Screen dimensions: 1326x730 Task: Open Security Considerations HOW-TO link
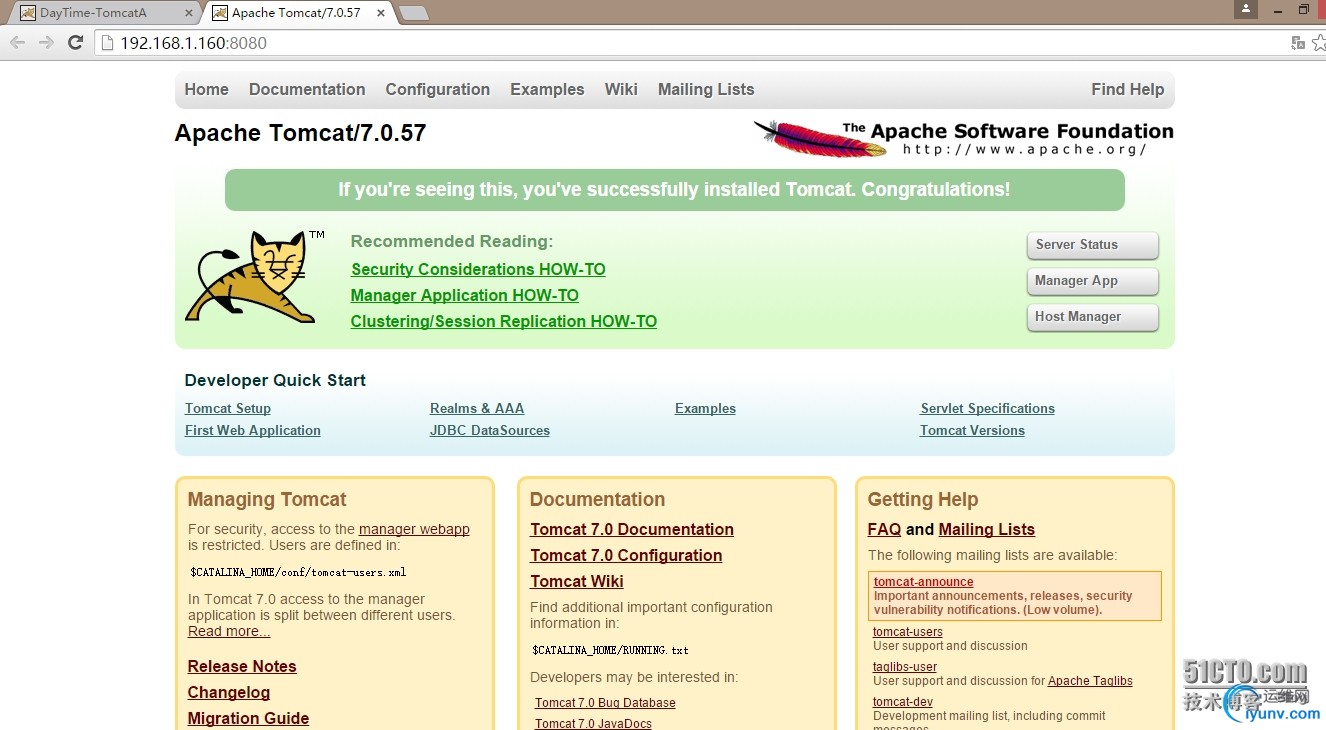[x=478, y=269]
